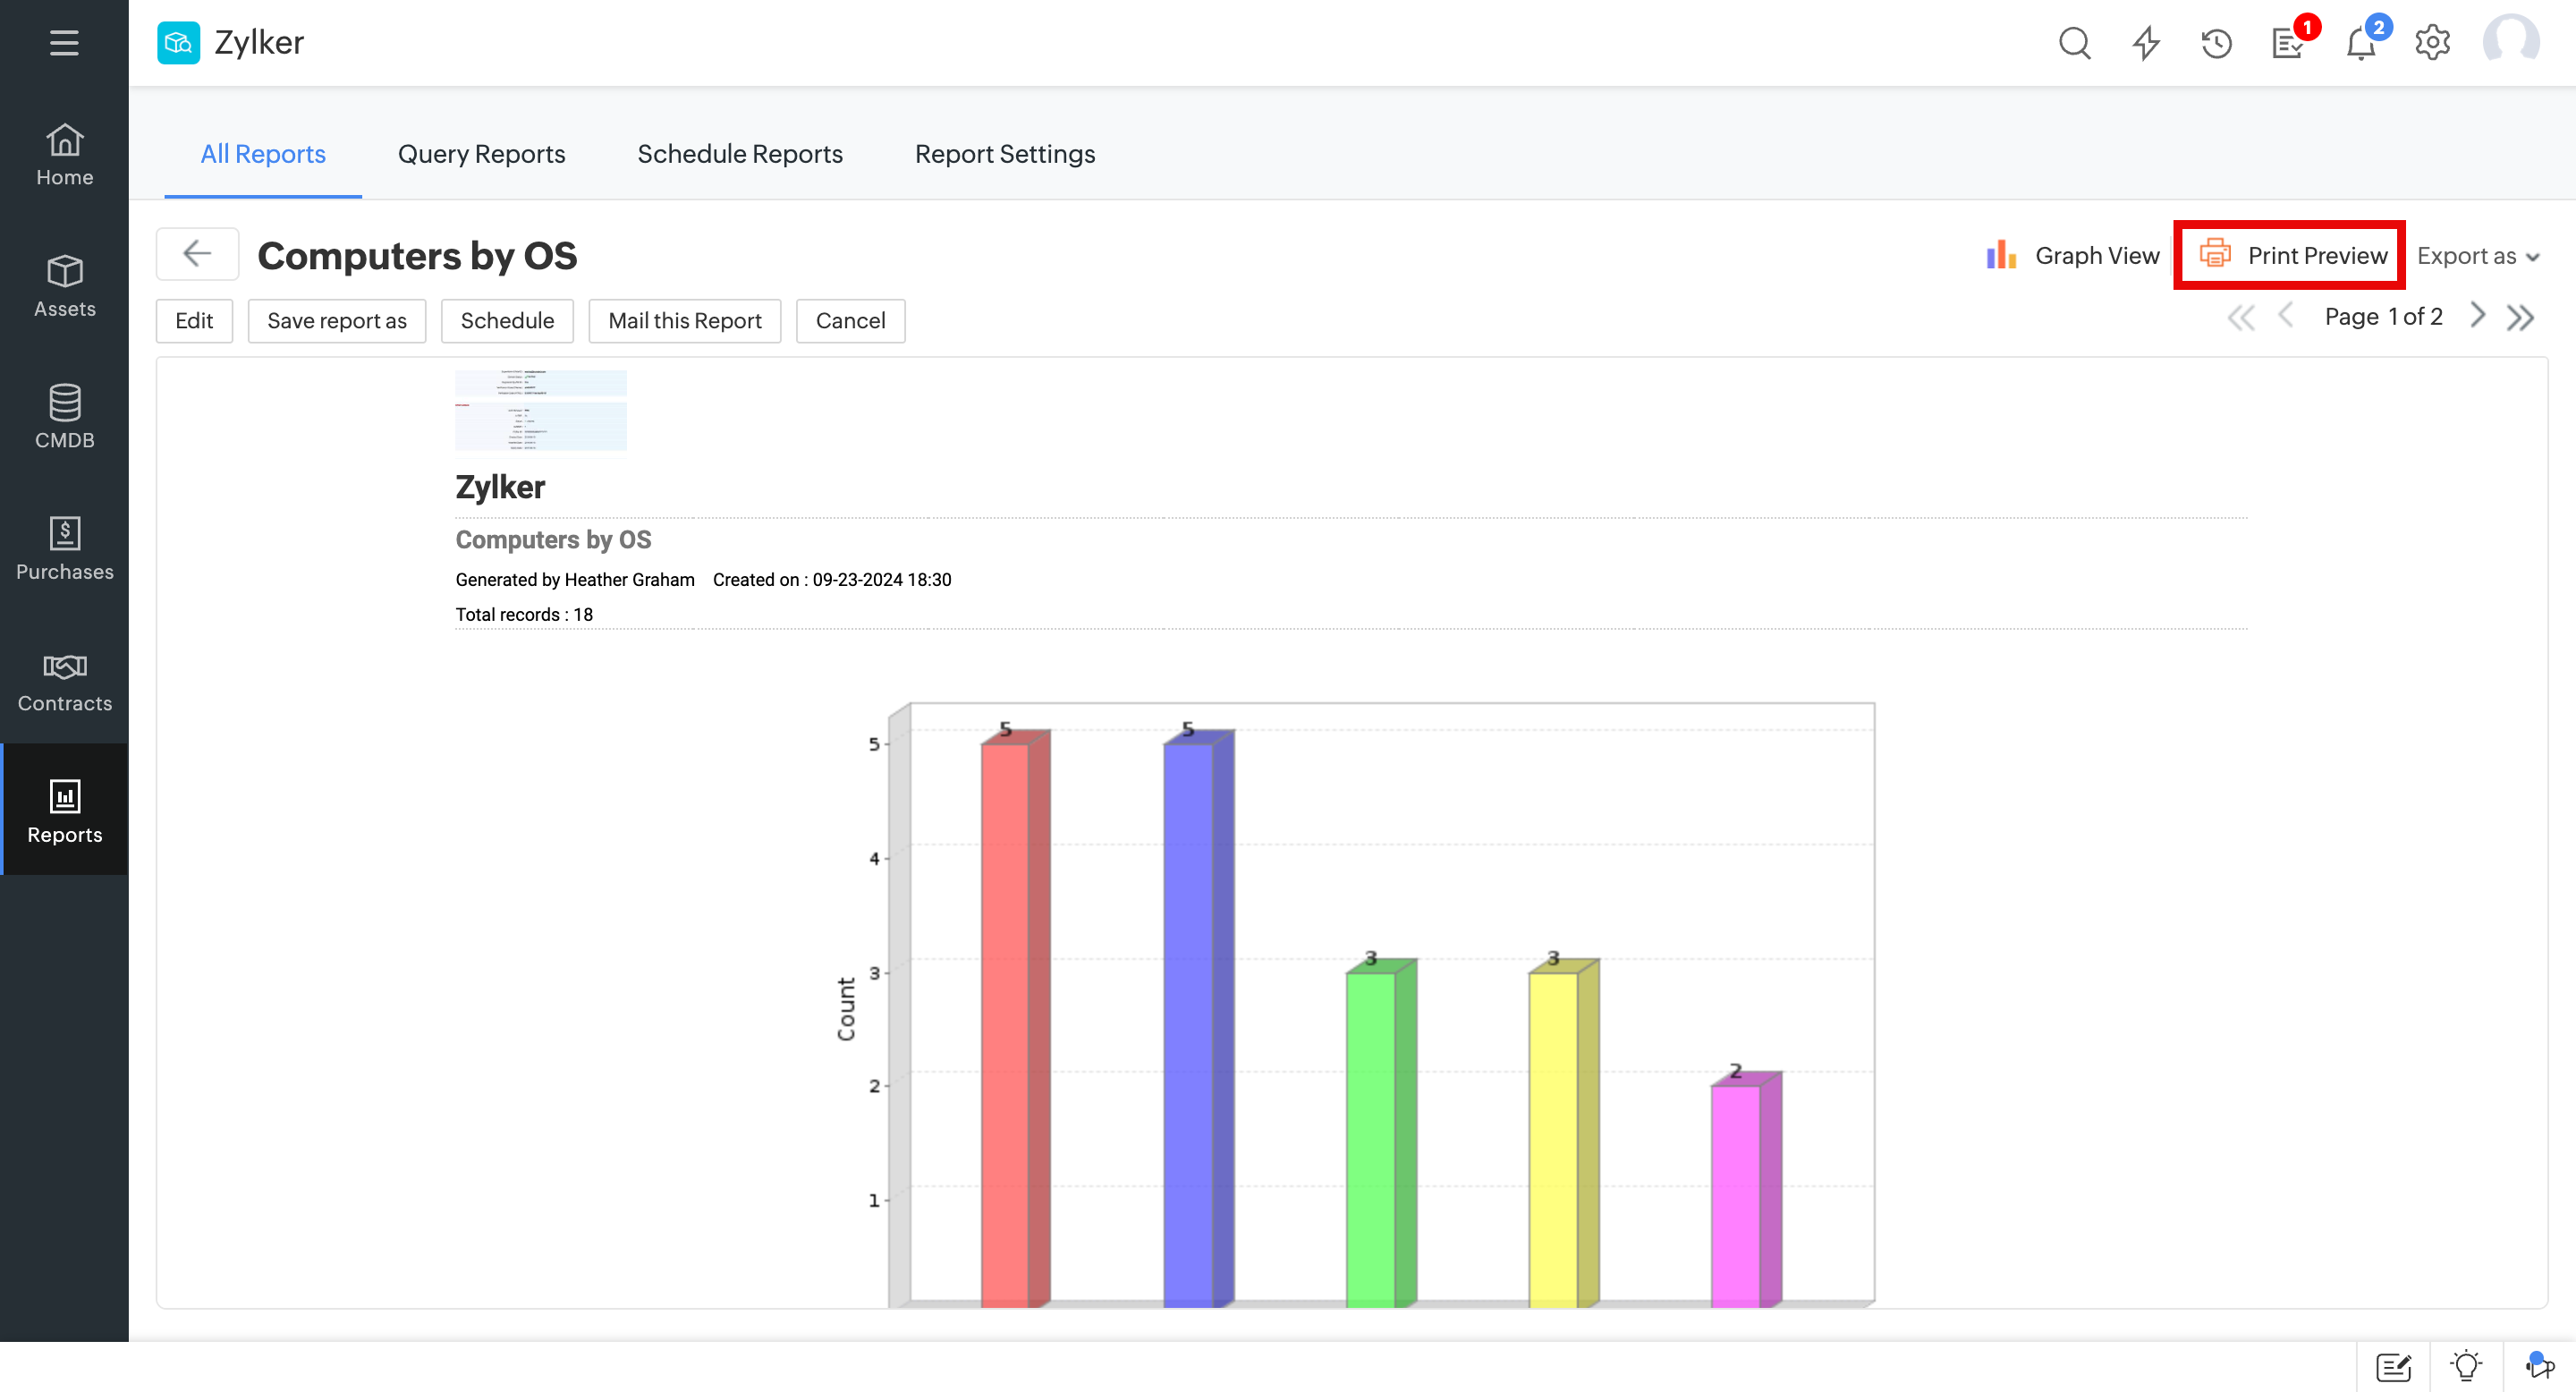This screenshot has width=2576, height=1392.
Task: Open the tasks checklist icon with badge
Action: click(2288, 43)
